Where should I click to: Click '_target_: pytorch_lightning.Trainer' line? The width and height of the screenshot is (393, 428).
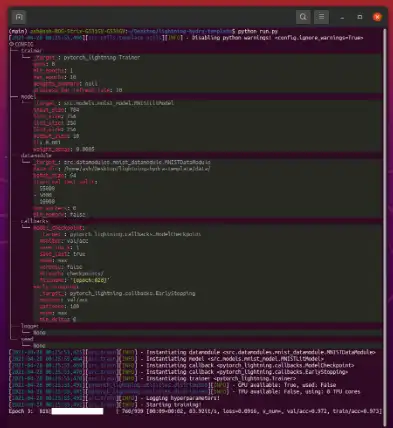(87, 57)
